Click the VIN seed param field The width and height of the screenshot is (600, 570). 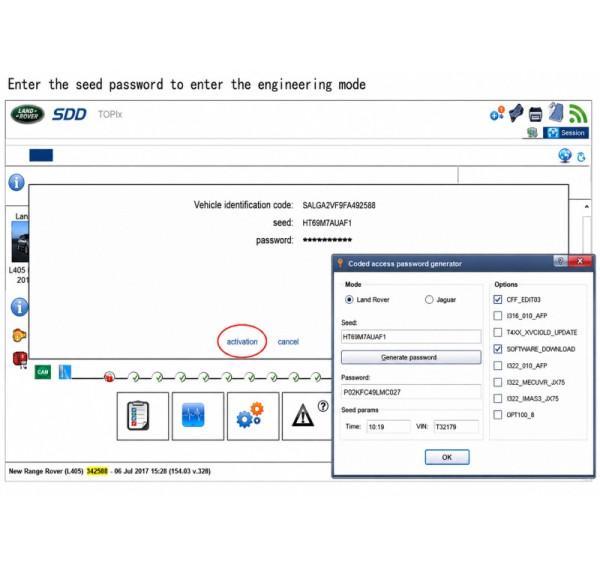tap(456, 427)
